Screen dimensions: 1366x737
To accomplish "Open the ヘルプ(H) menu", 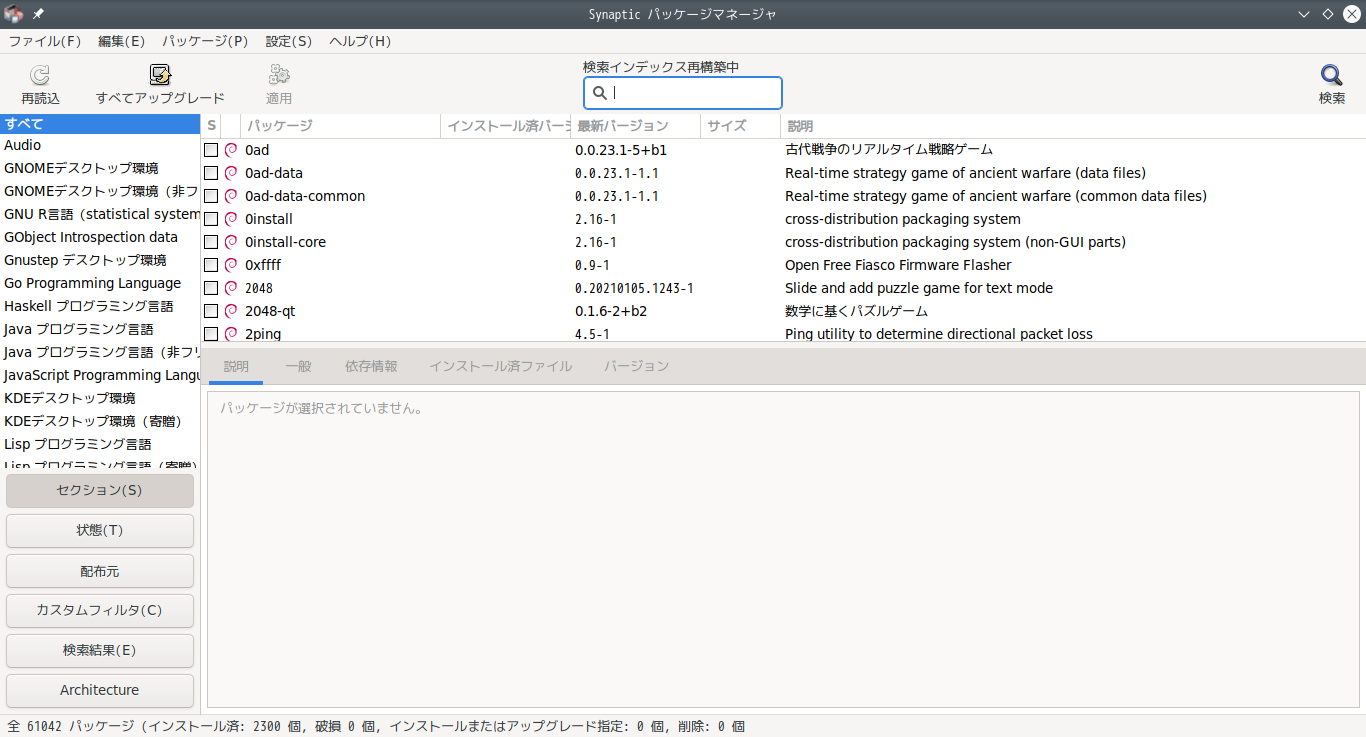I will point(360,41).
